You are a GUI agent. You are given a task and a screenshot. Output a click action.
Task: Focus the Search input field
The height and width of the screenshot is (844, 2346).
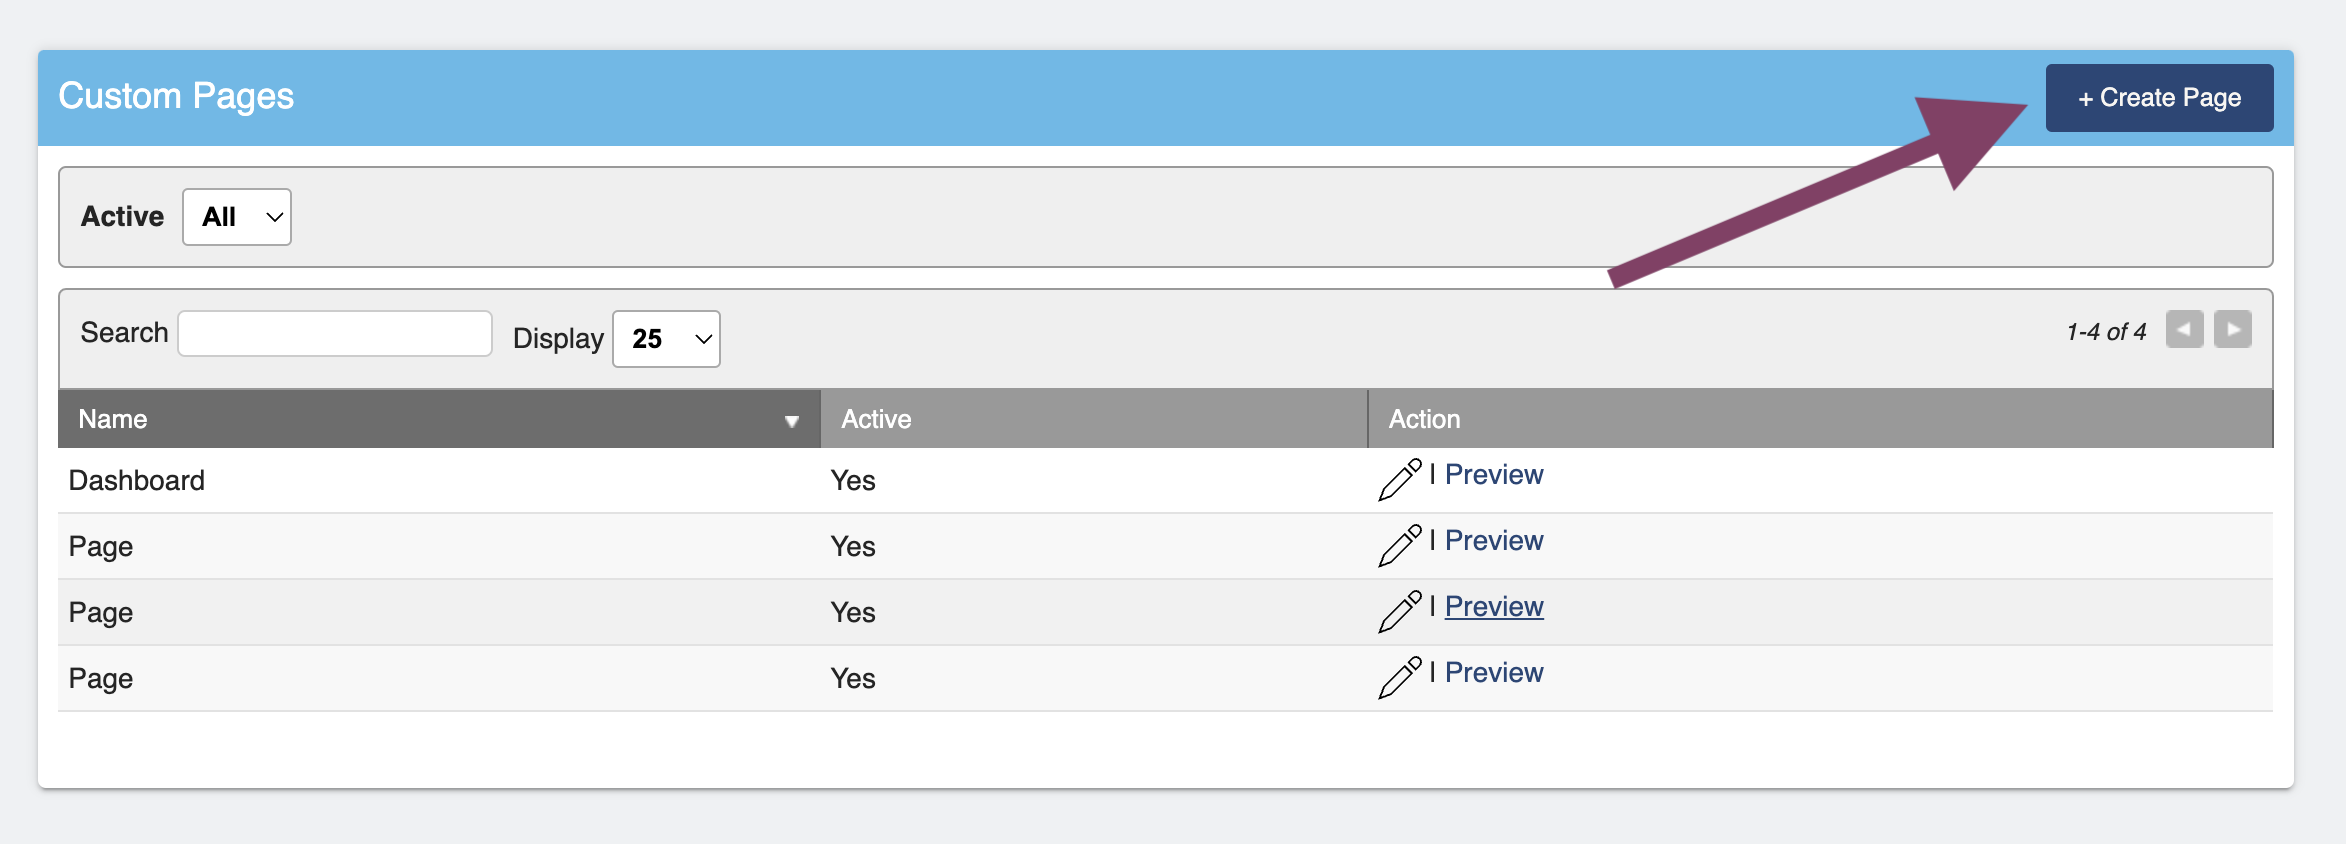[x=335, y=333]
